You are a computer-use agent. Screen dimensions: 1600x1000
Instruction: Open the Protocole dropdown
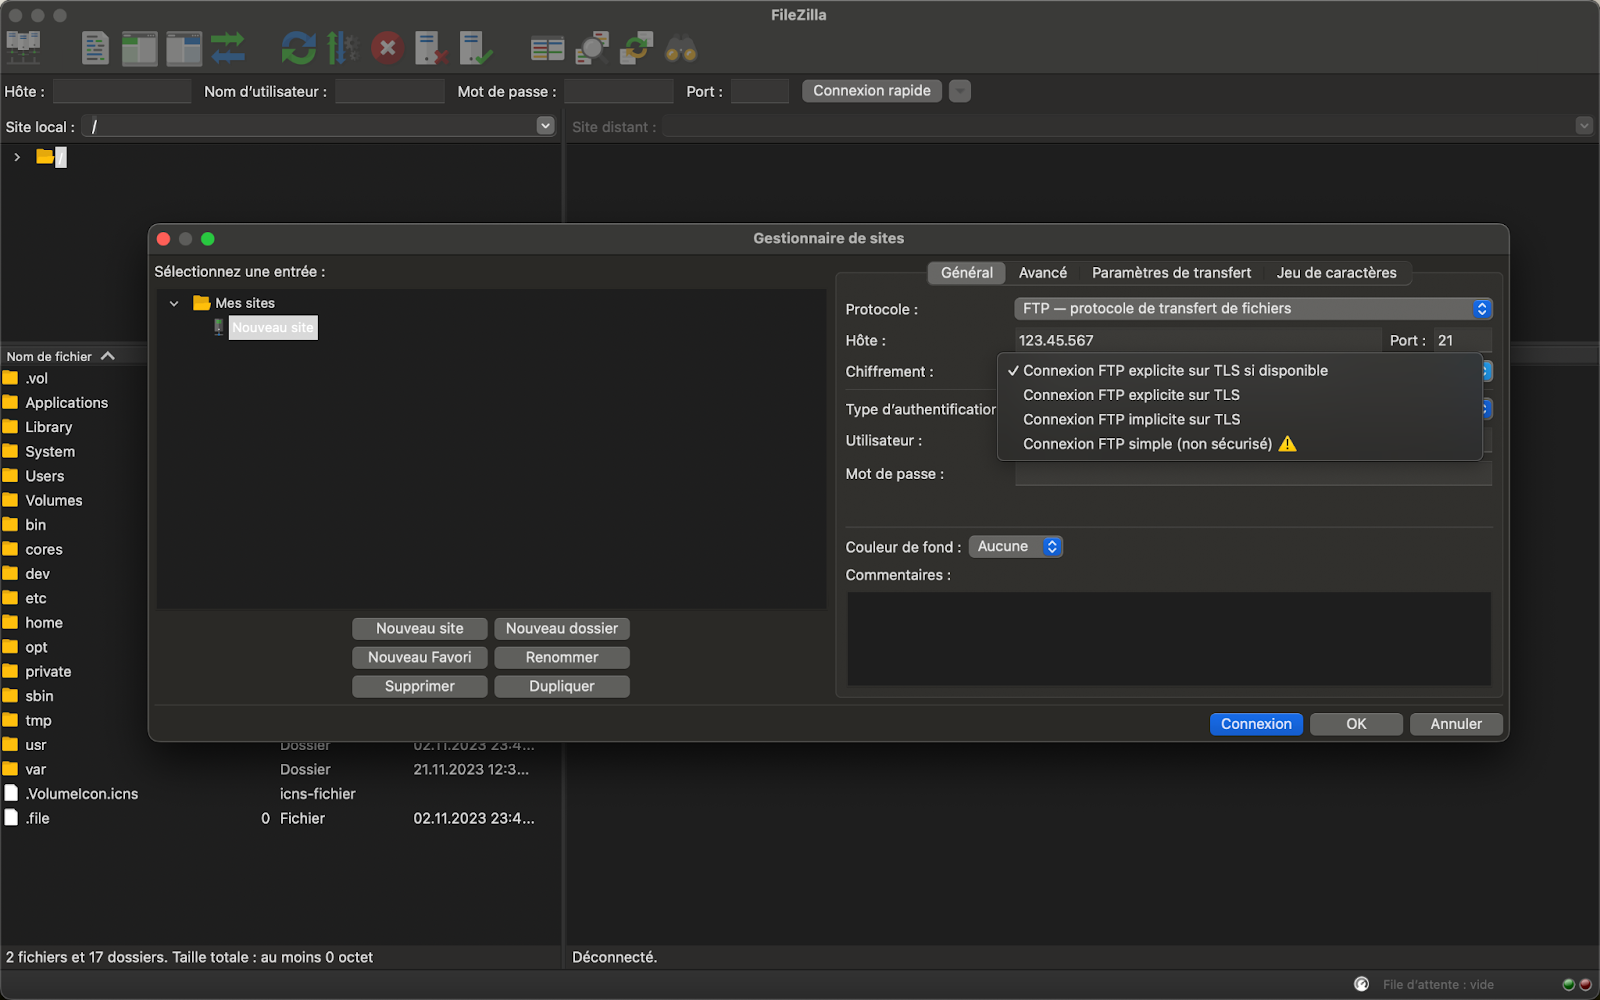pos(1253,309)
